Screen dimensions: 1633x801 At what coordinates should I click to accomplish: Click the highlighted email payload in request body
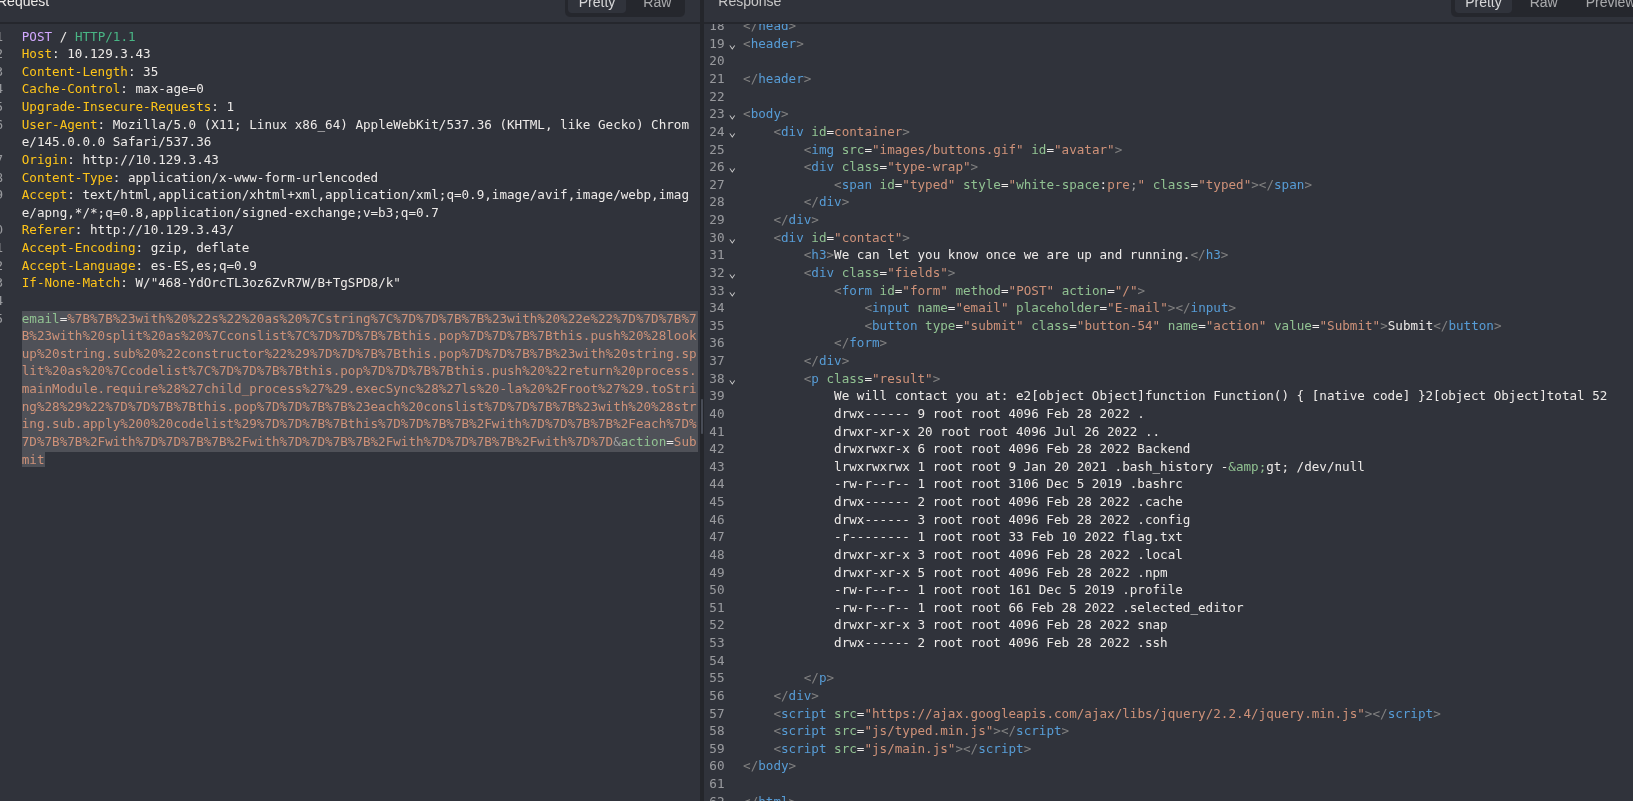point(359,389)
